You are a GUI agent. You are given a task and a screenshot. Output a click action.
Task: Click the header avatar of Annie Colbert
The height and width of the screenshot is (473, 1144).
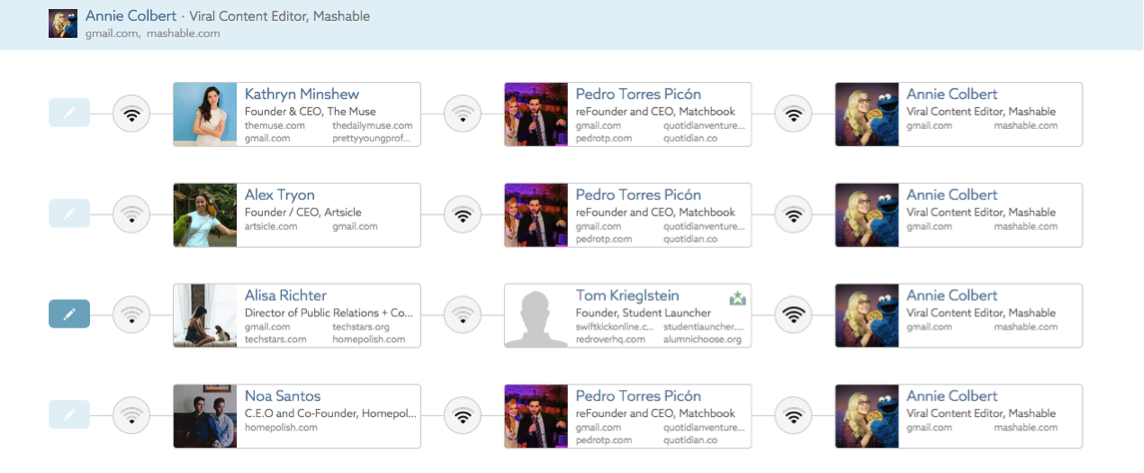click(63, 23)
